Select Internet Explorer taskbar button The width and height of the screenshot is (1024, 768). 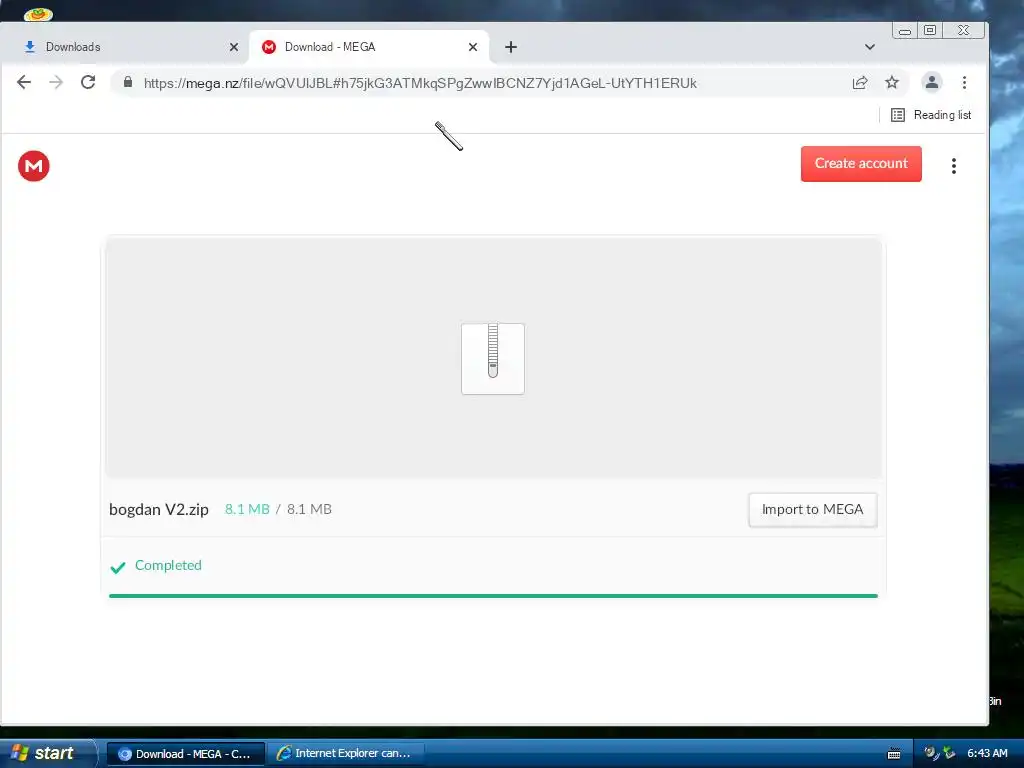click(x=346, y=754)
